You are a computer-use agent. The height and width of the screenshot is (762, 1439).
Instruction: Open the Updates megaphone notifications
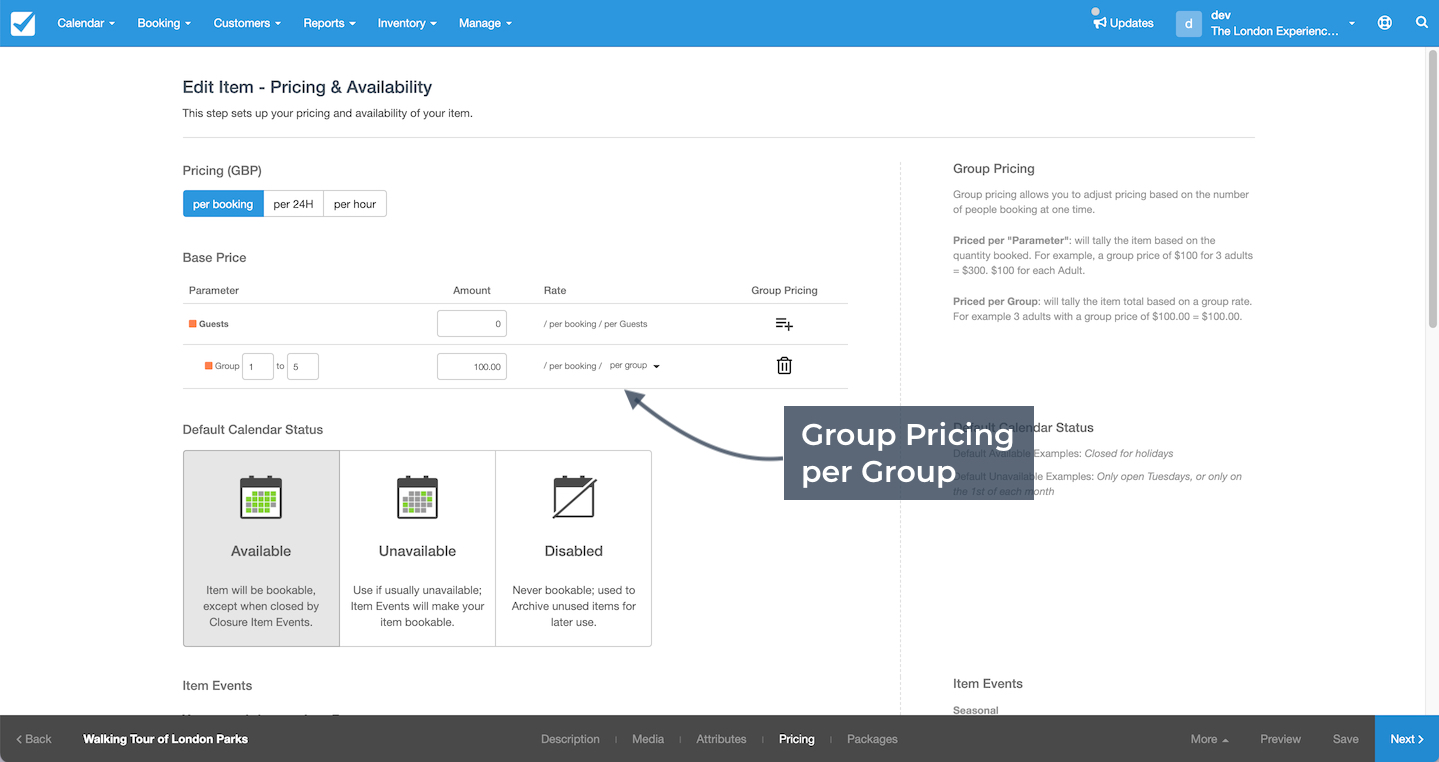click(1123, 22)
